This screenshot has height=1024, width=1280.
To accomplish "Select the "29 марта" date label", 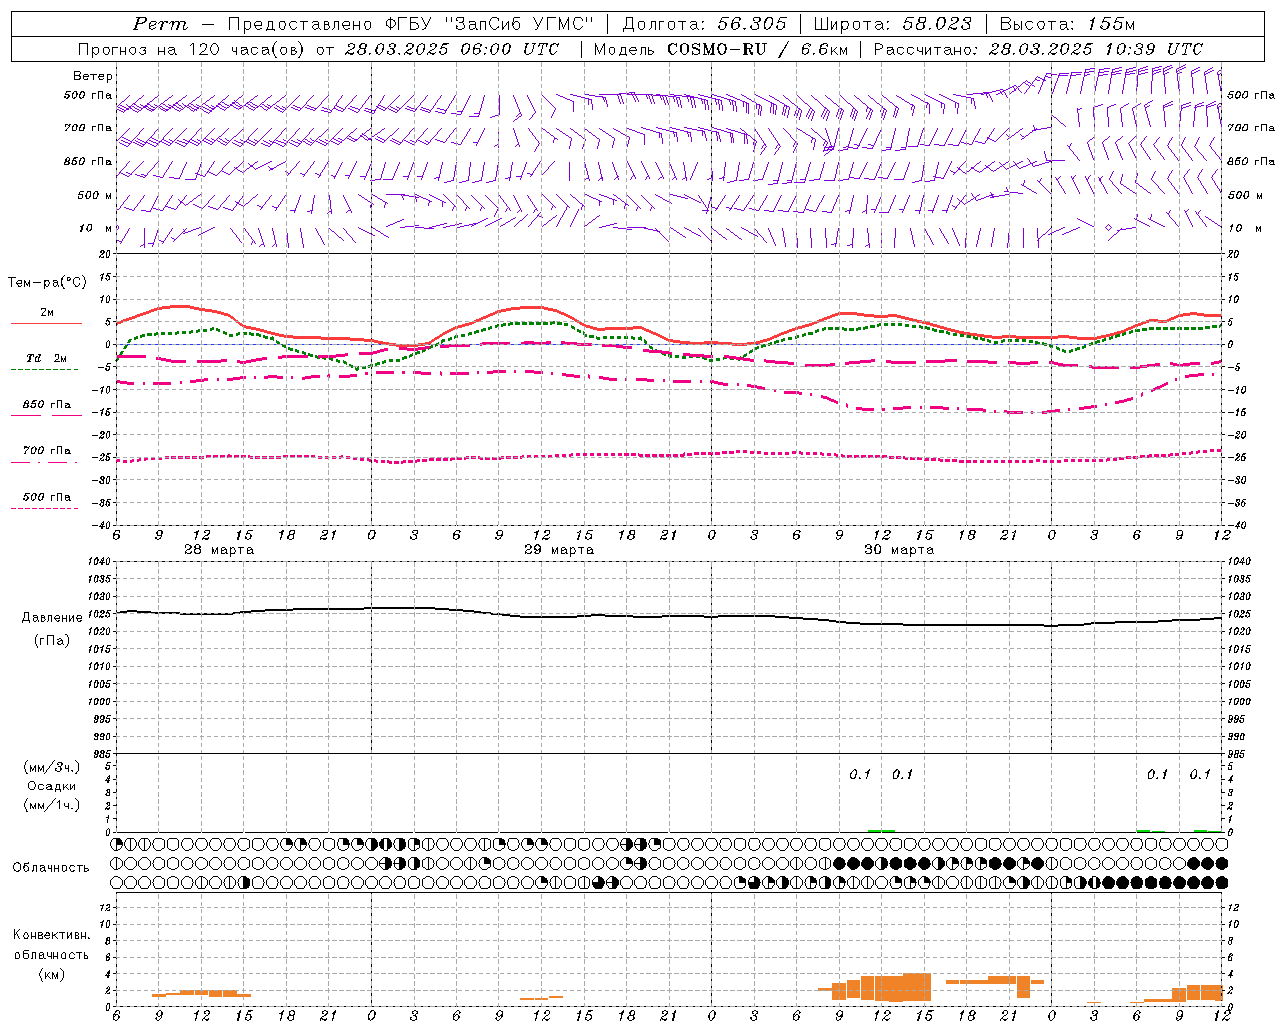I will point(559,550).
